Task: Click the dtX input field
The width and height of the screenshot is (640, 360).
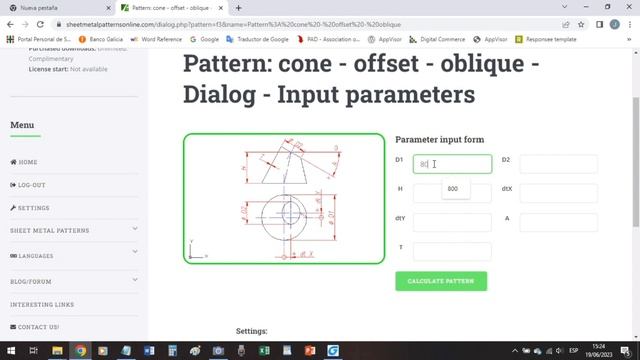Action: tap(558, 193)
